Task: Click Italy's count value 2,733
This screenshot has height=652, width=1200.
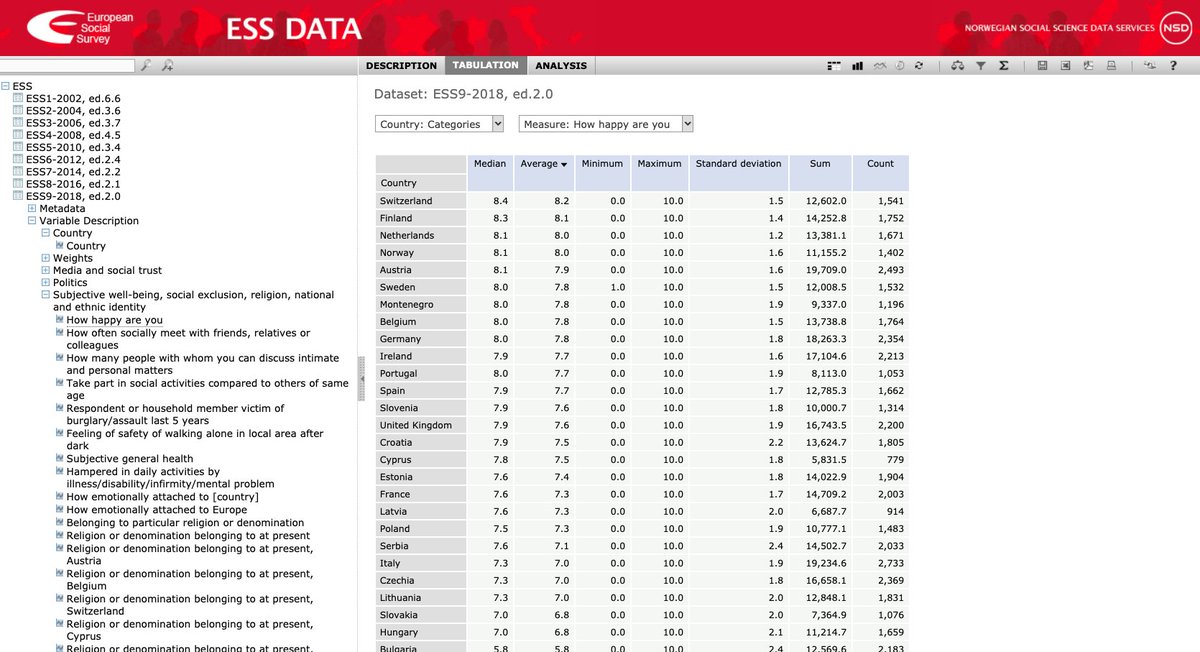Action: (891, 563)
